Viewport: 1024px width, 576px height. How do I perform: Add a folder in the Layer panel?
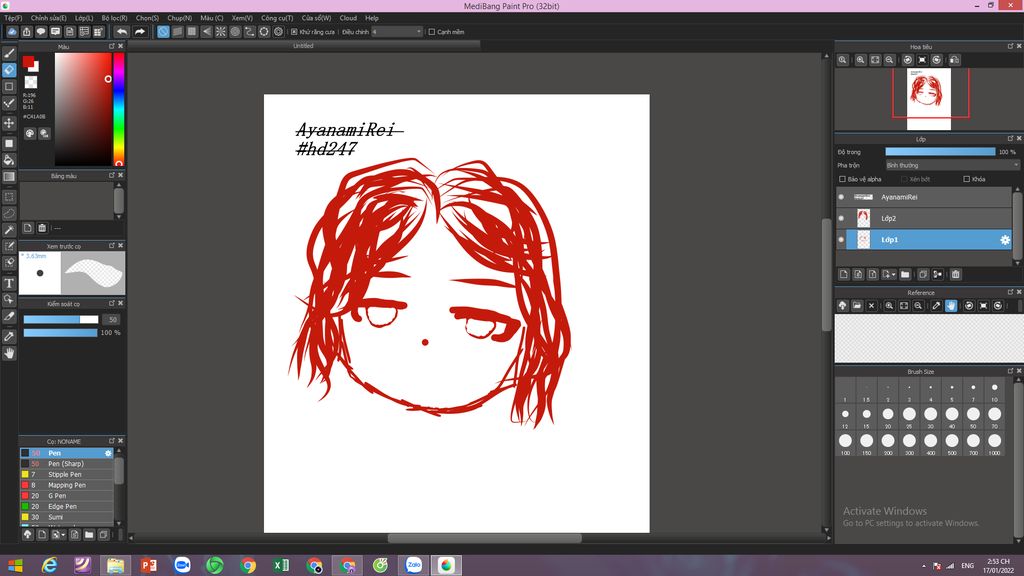(905, 274)
